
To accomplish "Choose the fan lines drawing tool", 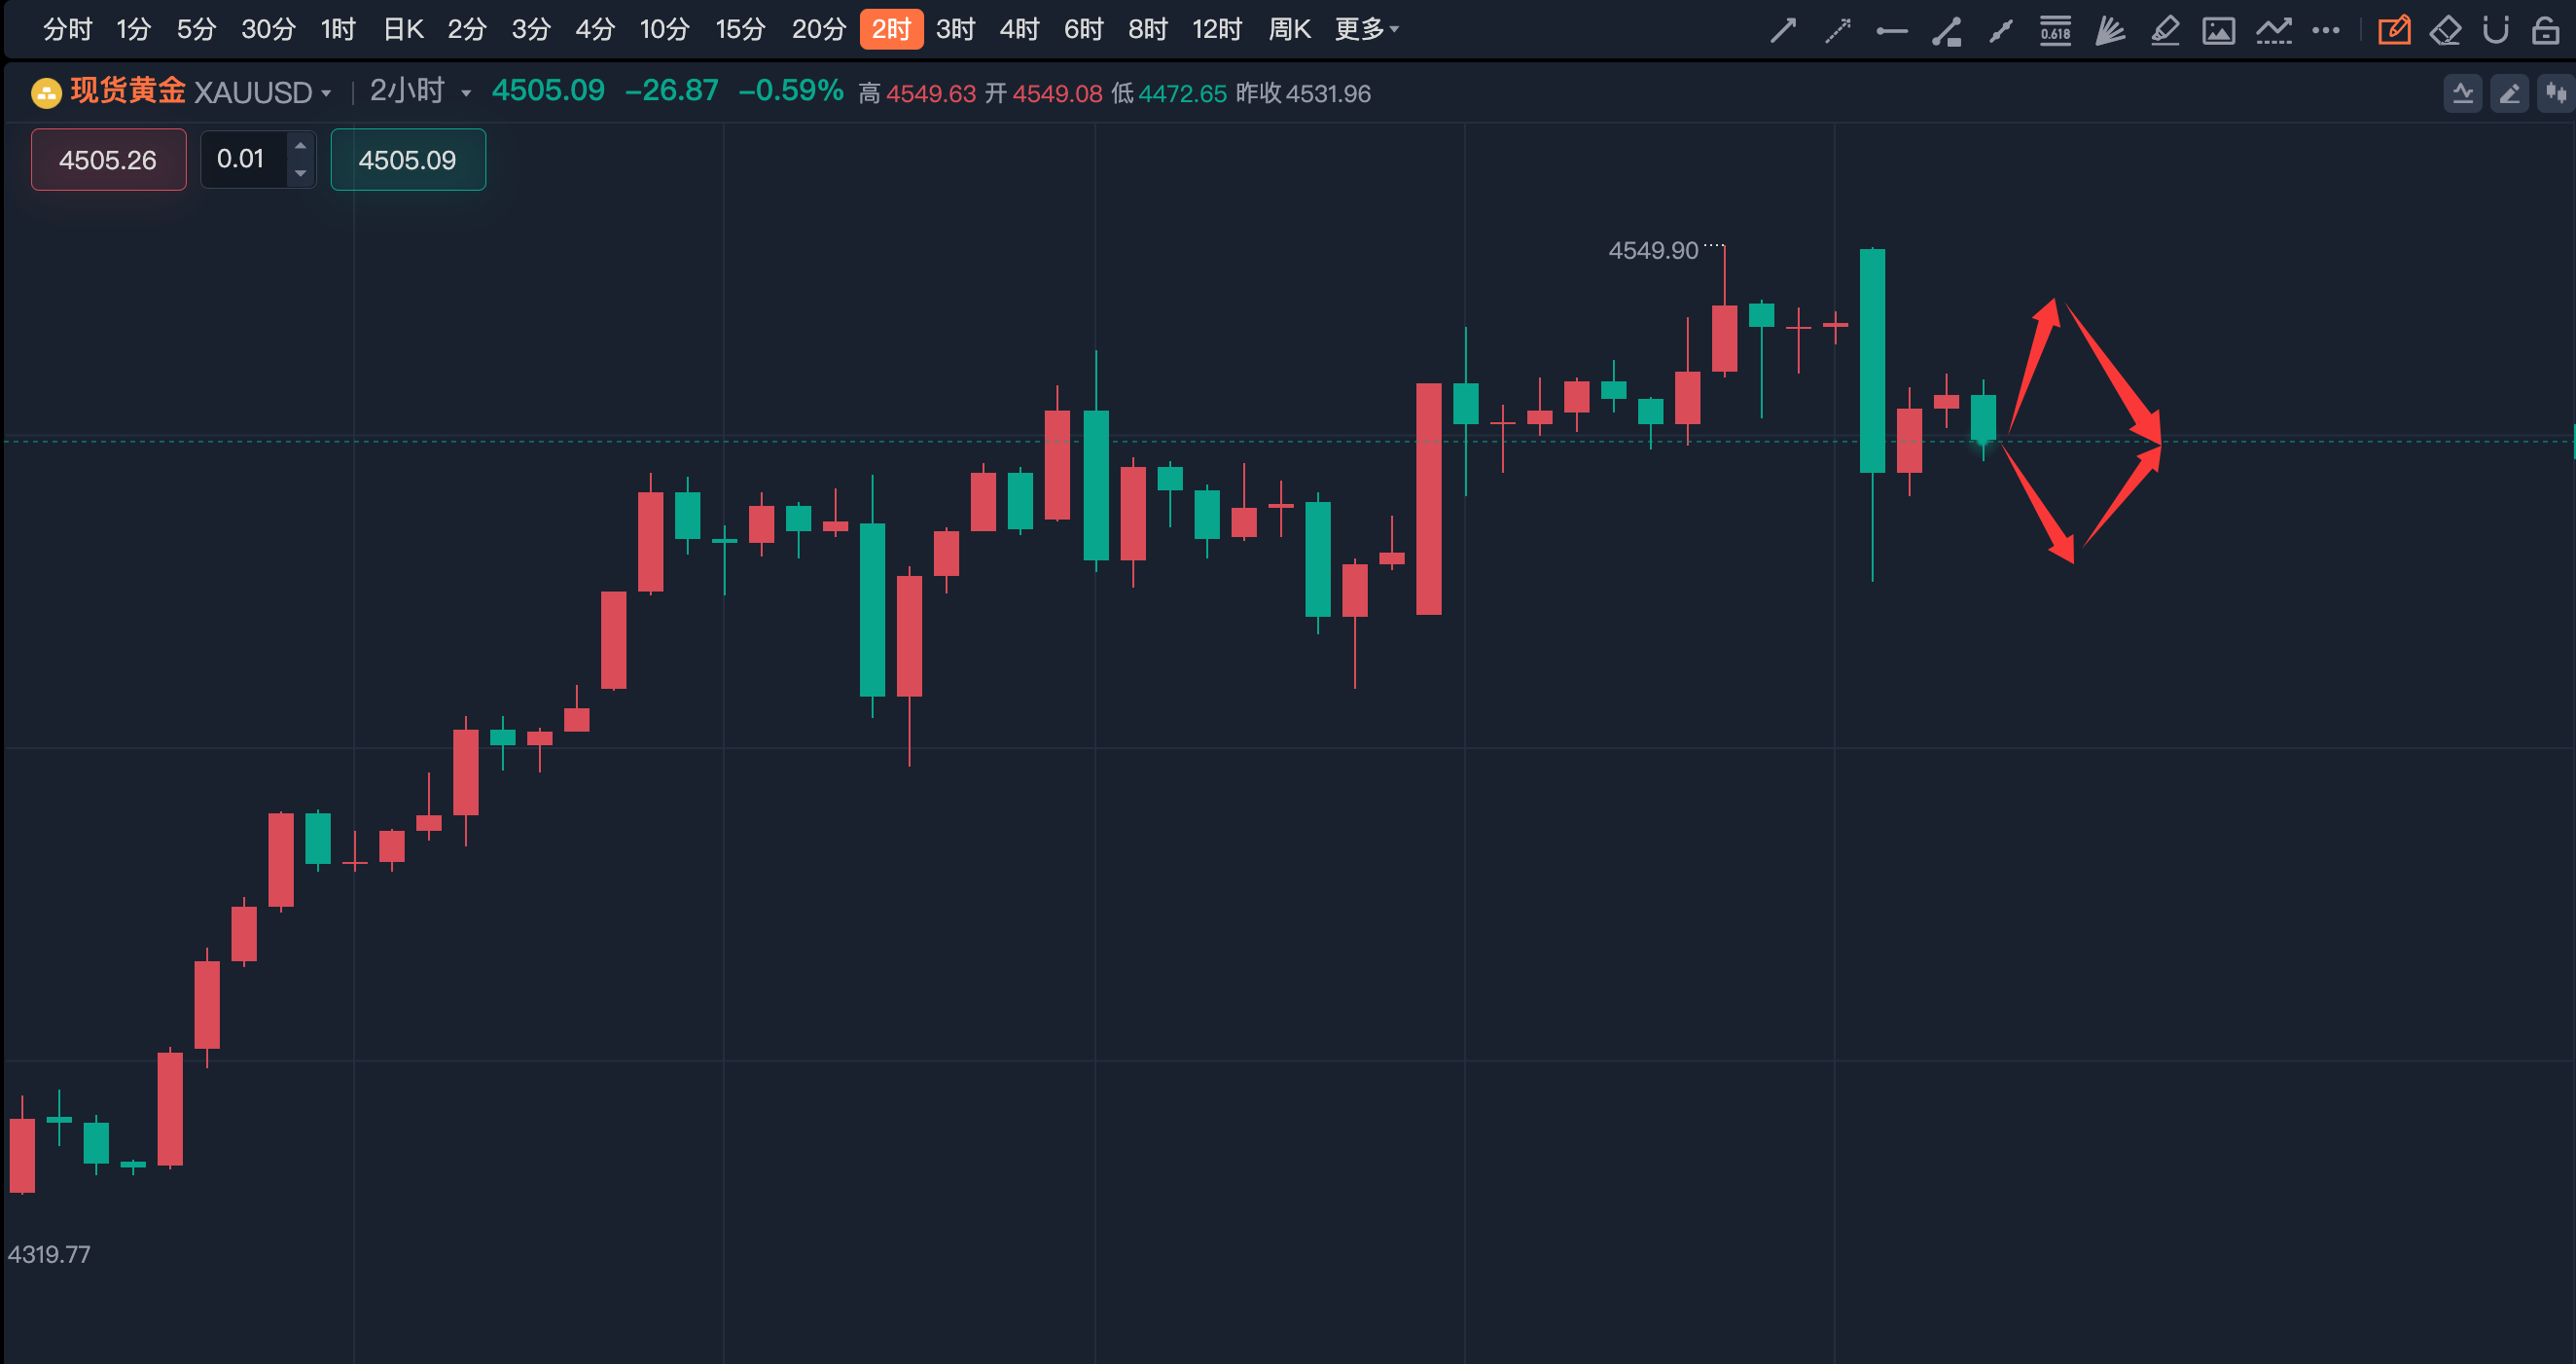I will [2110, 30].
